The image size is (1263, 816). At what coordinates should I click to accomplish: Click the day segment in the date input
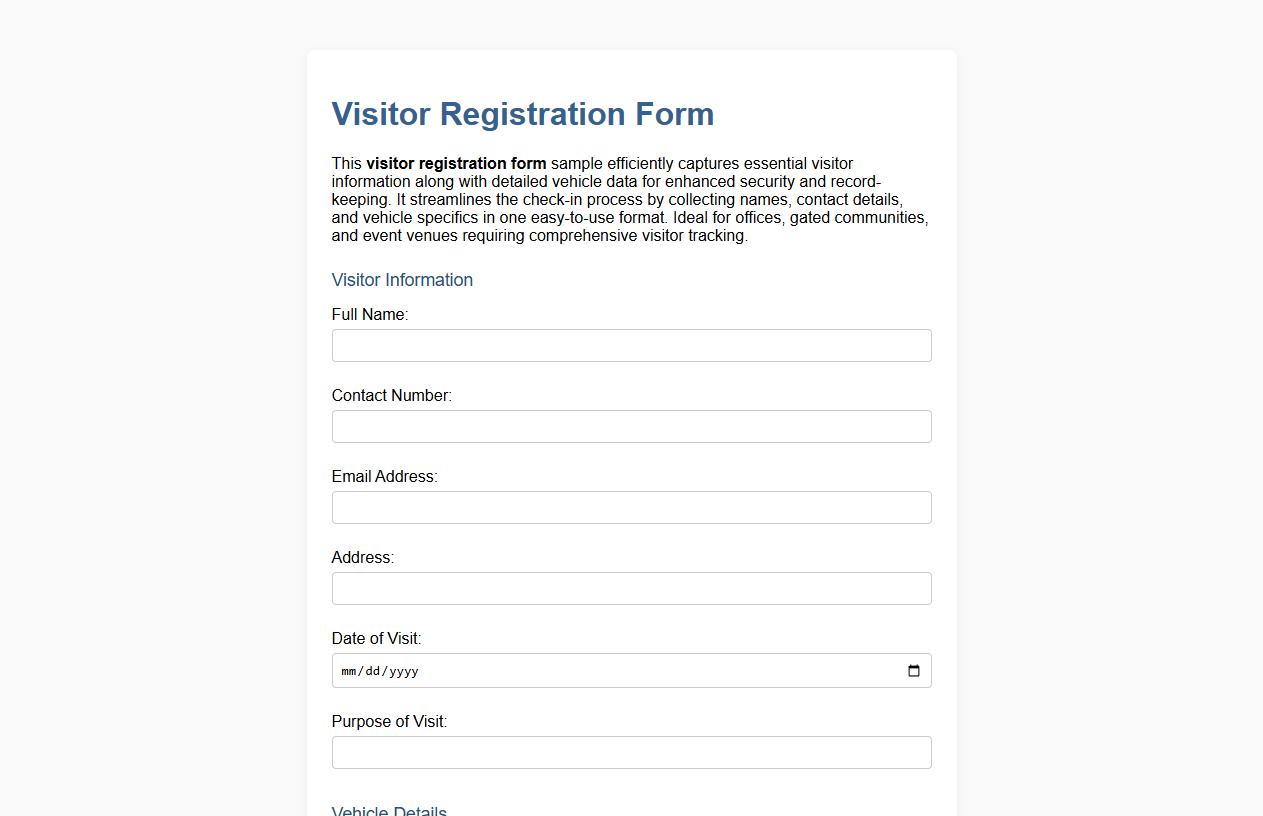click(372, 671)
